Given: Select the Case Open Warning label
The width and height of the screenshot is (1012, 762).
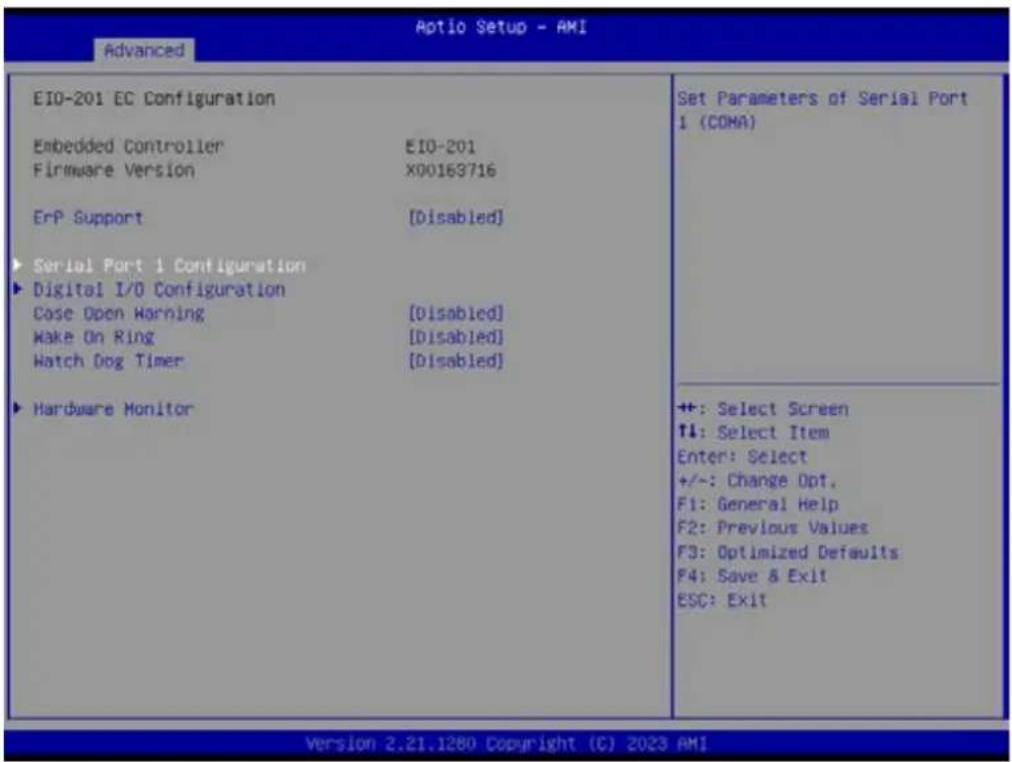Looking at the screenshot, I should click(119, 314).
